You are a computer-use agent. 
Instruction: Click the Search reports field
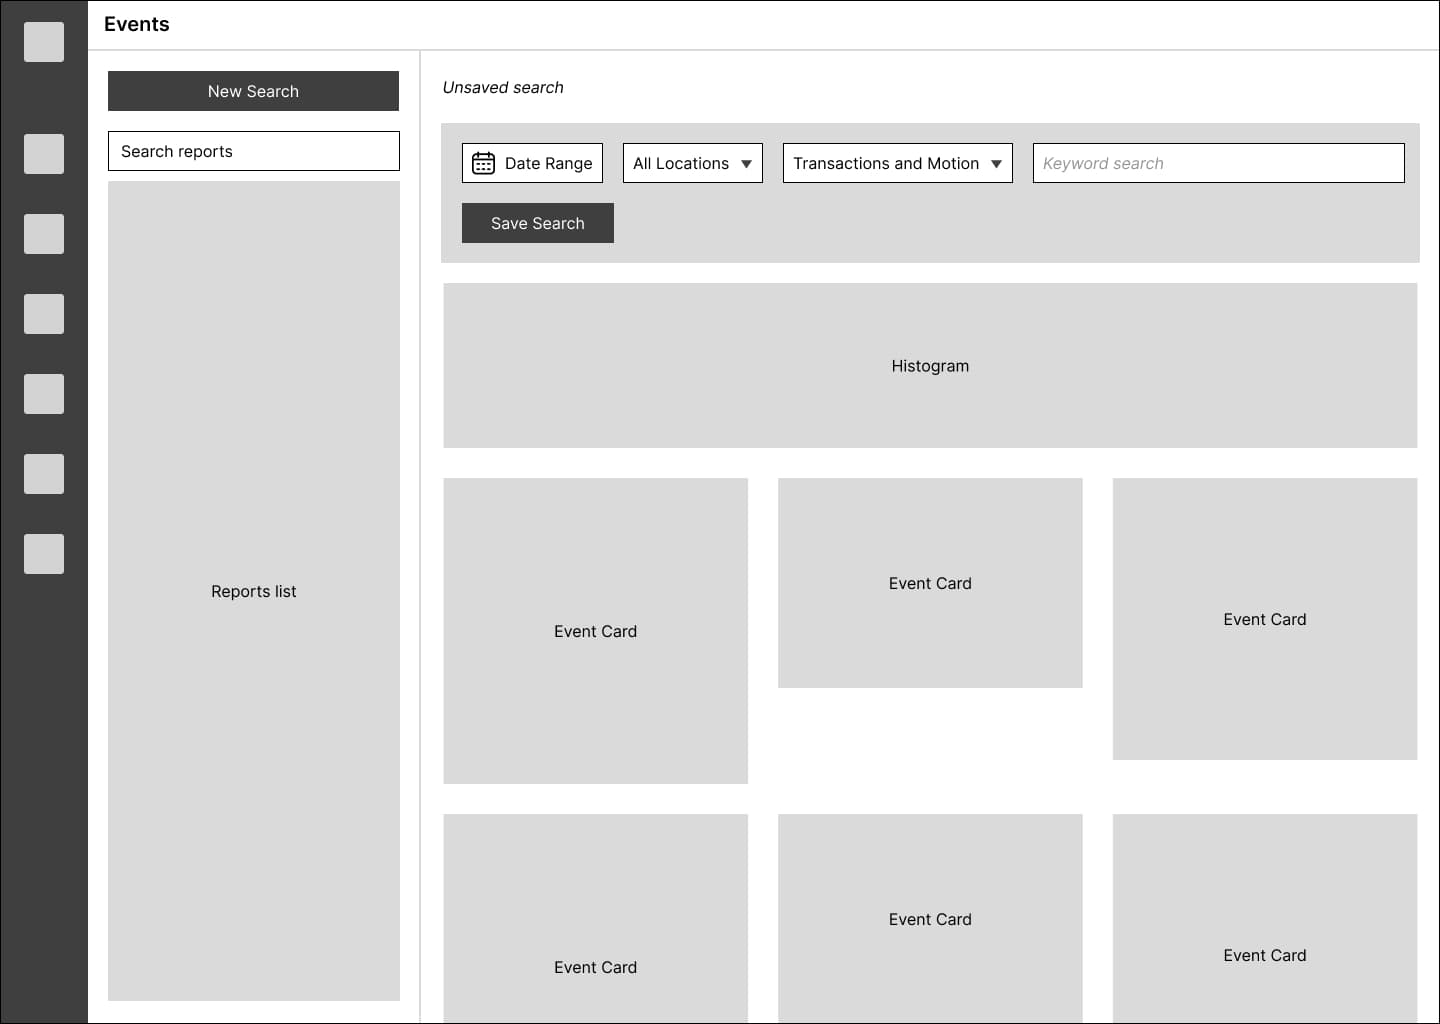pyautogui.click(x=253, y=151)
